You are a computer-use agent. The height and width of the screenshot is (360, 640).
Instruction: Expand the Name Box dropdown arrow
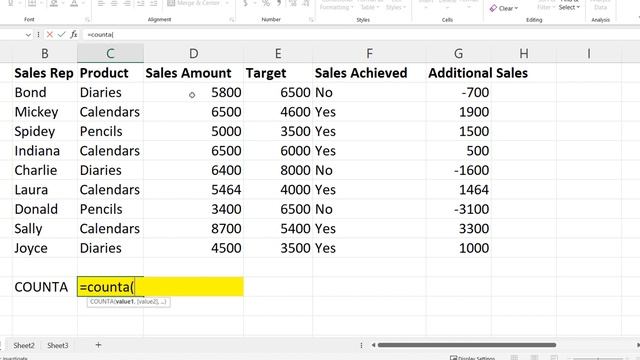click(28, 35)
